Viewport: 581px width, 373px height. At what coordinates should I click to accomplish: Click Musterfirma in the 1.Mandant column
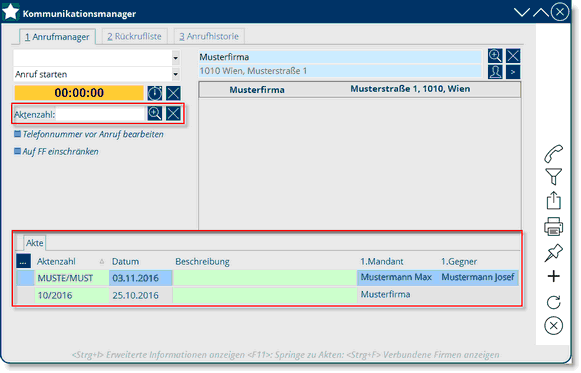(385, 294)
